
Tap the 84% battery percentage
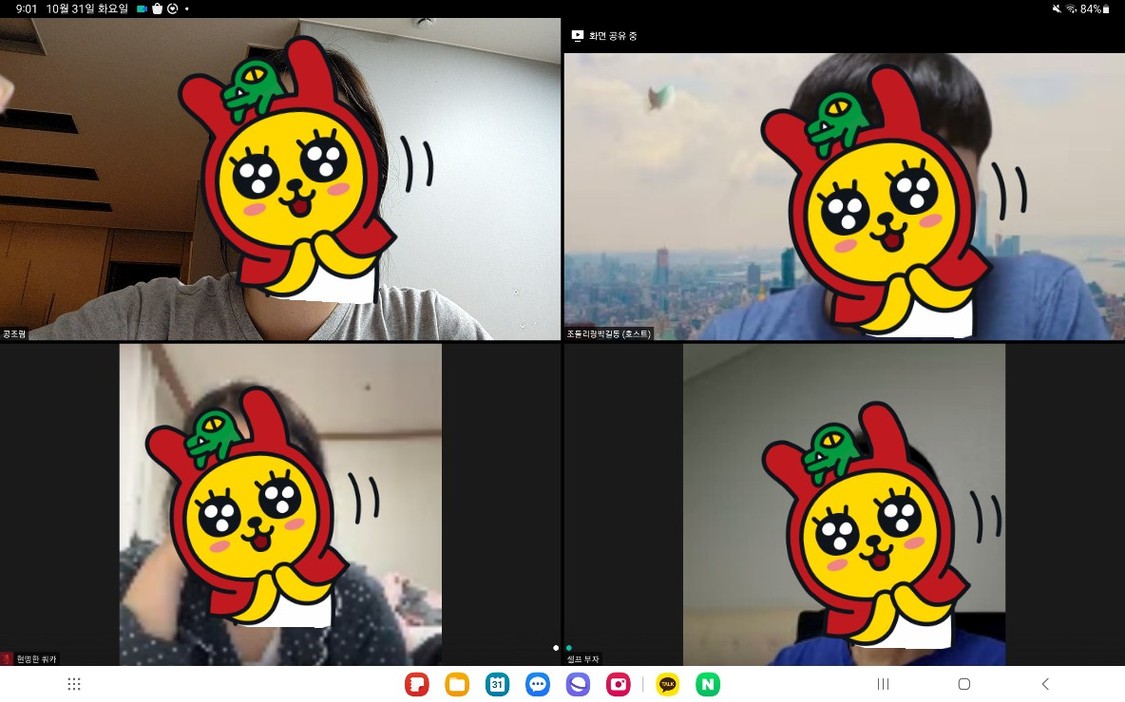pyautogui.click(x=1091, y=9)
